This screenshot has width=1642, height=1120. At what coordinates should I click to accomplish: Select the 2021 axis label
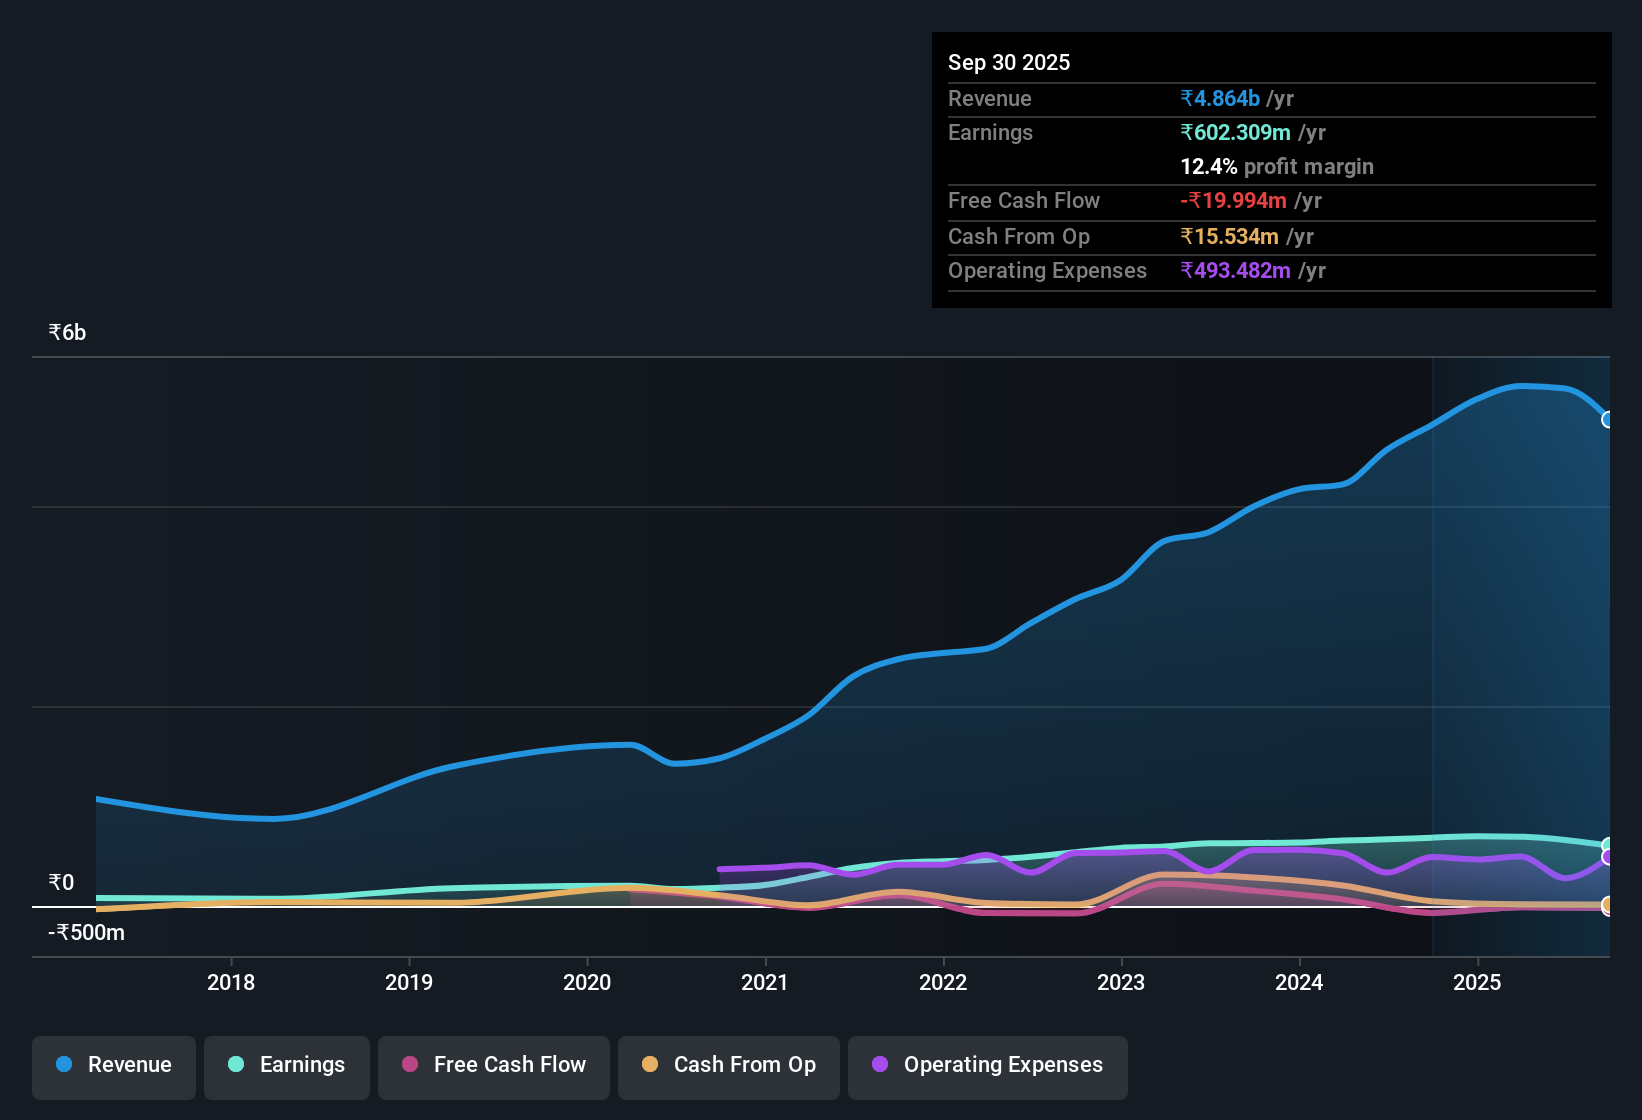click(765, 983)
